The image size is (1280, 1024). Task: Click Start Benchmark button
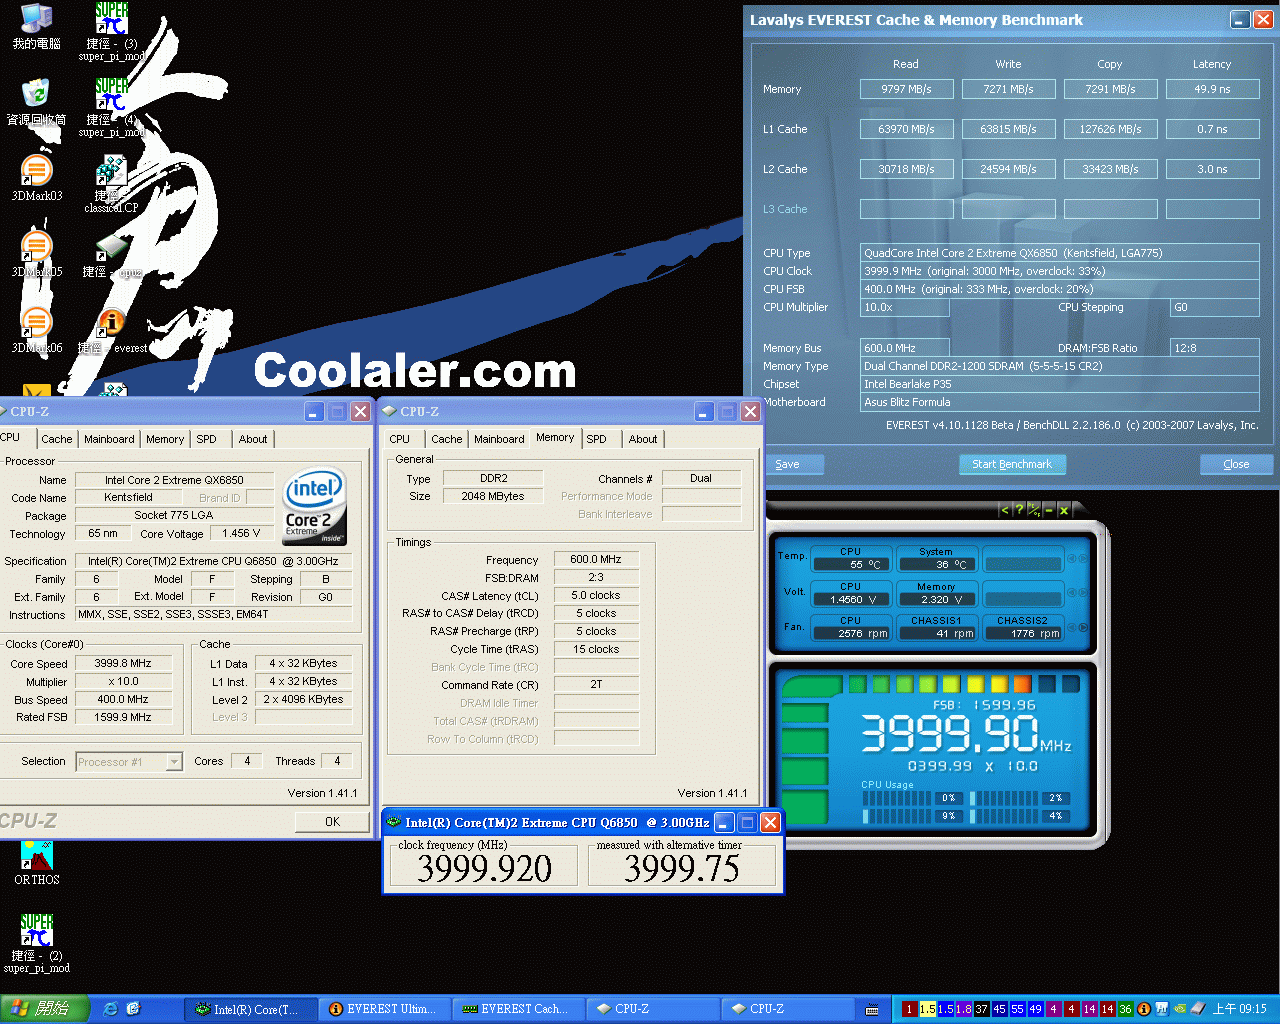click(1012, 464)
